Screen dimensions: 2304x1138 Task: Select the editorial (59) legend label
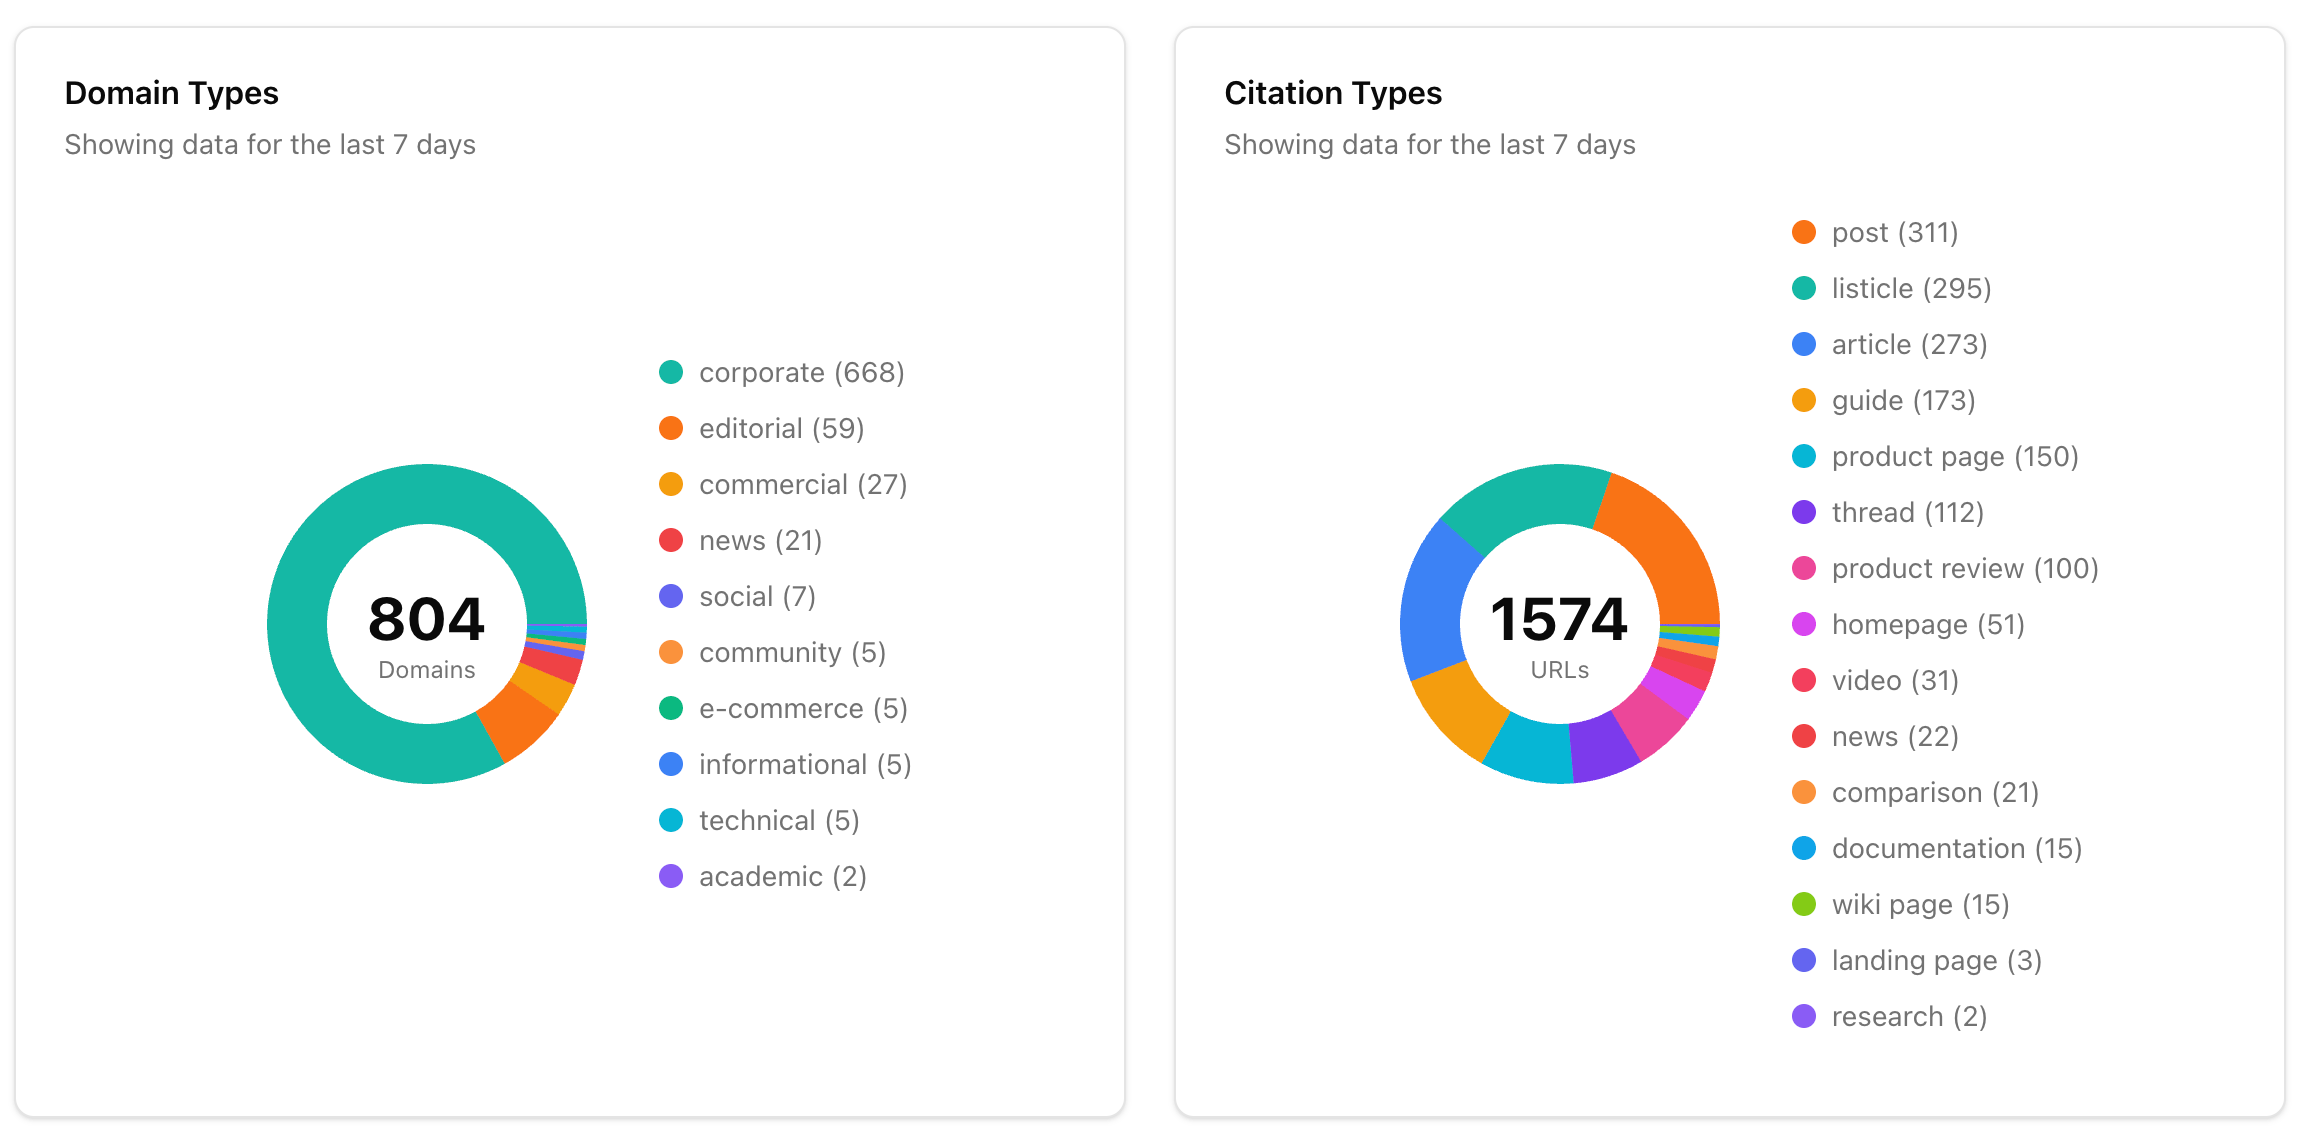pos(781,429)
